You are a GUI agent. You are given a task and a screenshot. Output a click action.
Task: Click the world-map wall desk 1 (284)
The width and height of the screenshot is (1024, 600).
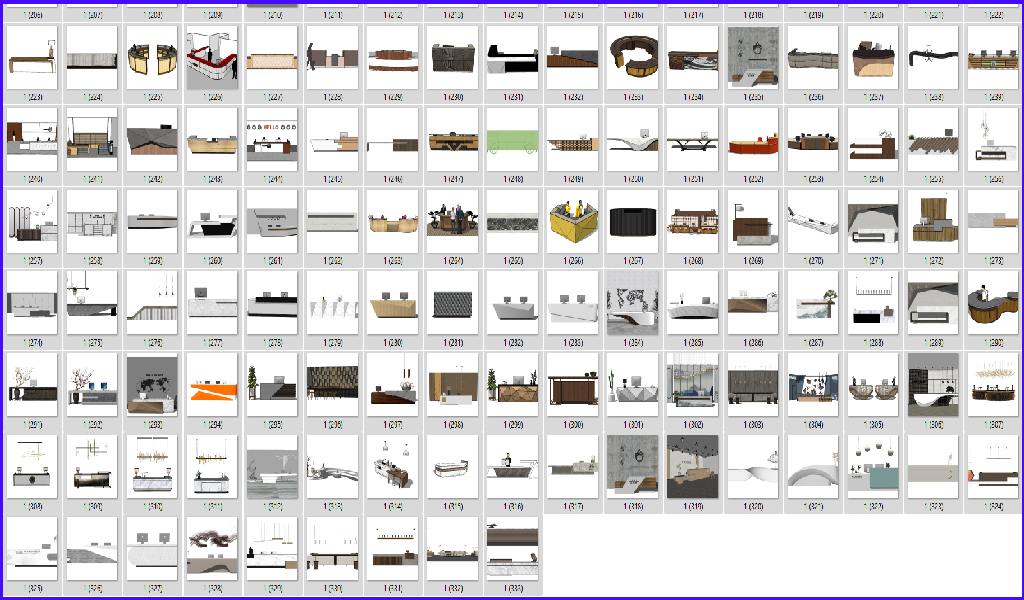point(631,303)
